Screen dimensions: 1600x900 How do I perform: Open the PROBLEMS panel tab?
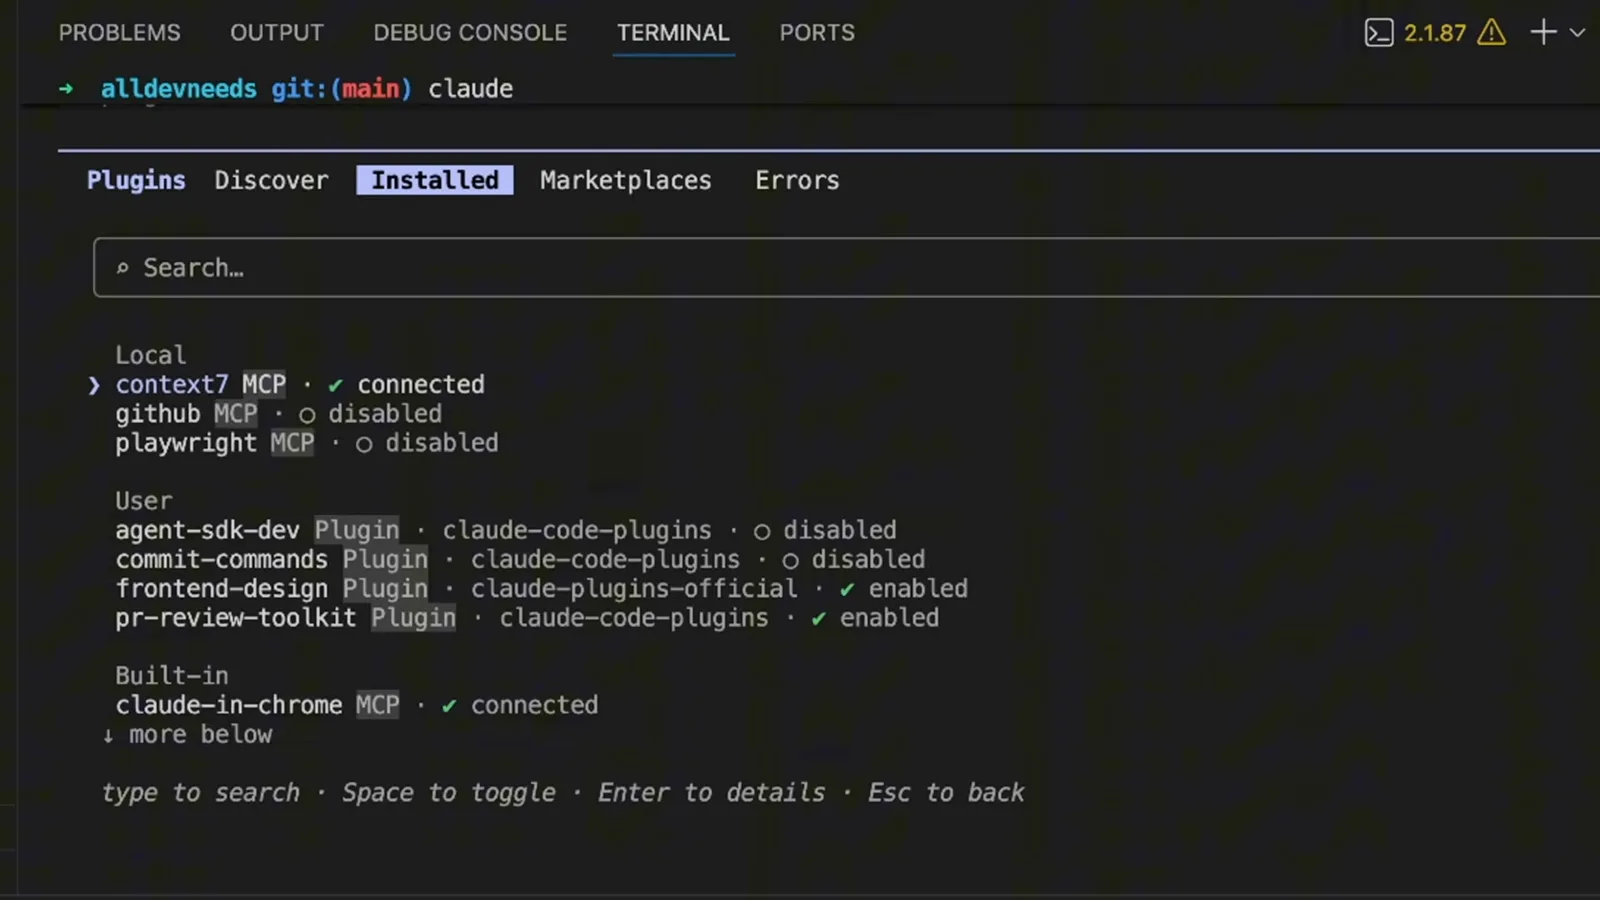(119, 33)
